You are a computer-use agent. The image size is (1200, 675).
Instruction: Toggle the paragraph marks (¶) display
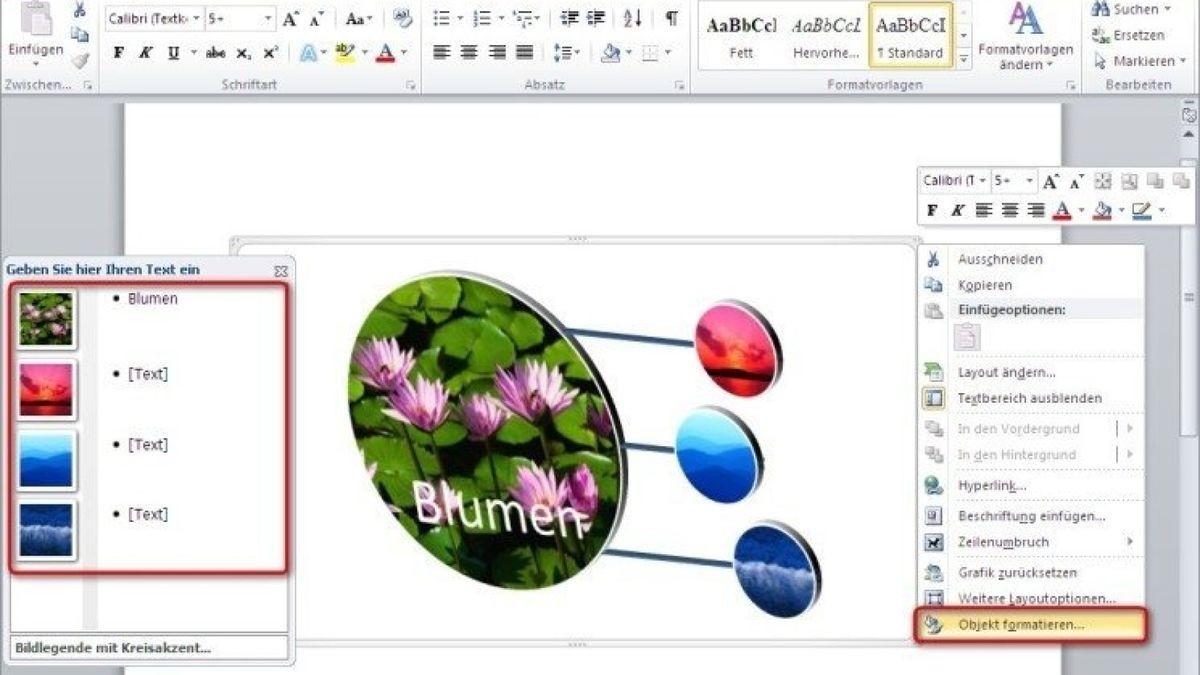[x=671, y=20]
